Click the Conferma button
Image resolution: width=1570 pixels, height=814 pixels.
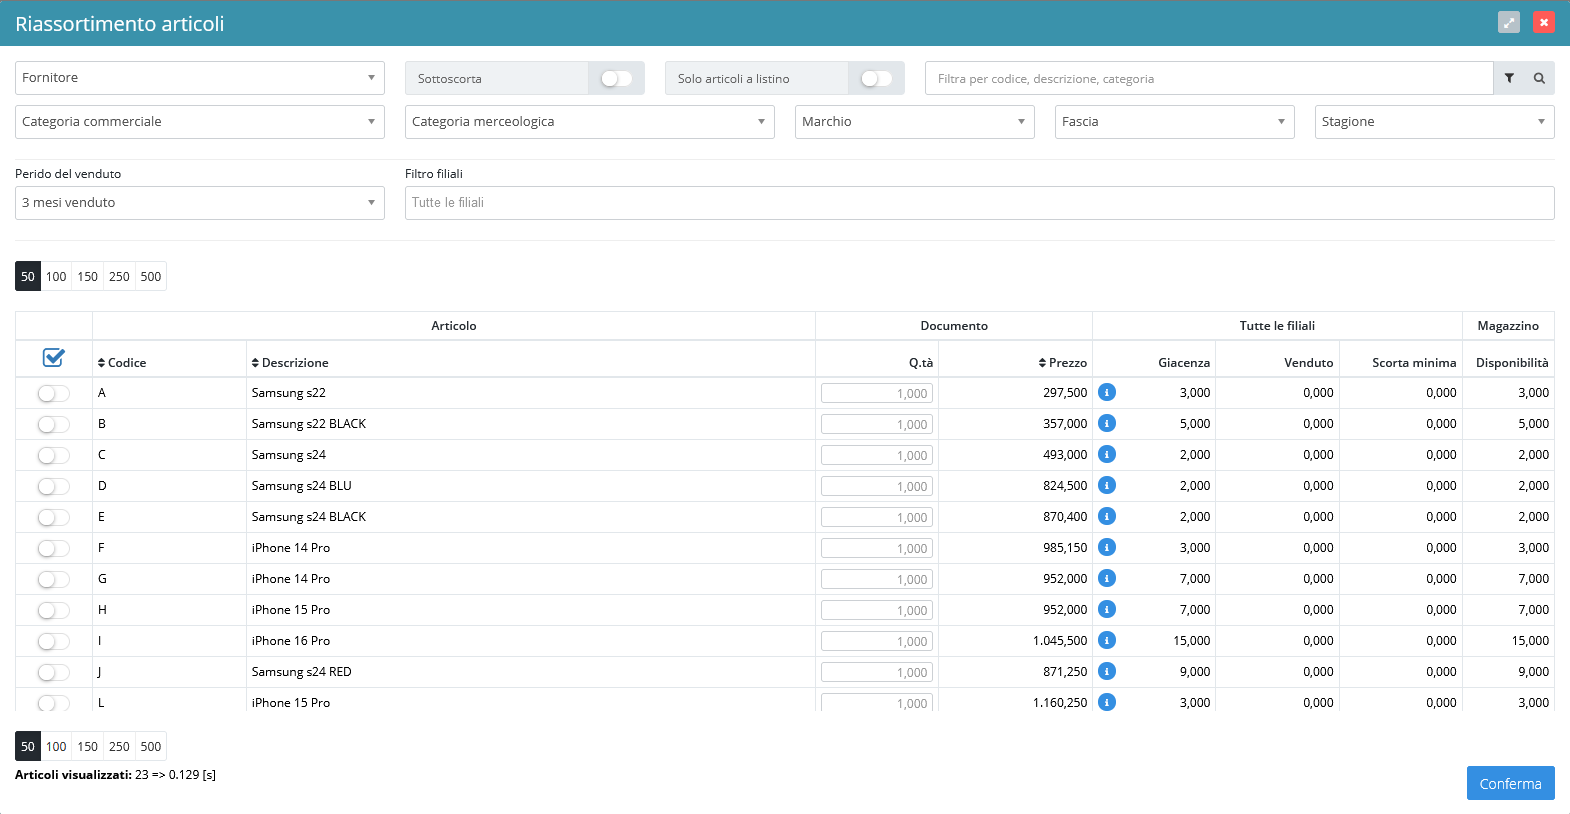(1510, 783)
